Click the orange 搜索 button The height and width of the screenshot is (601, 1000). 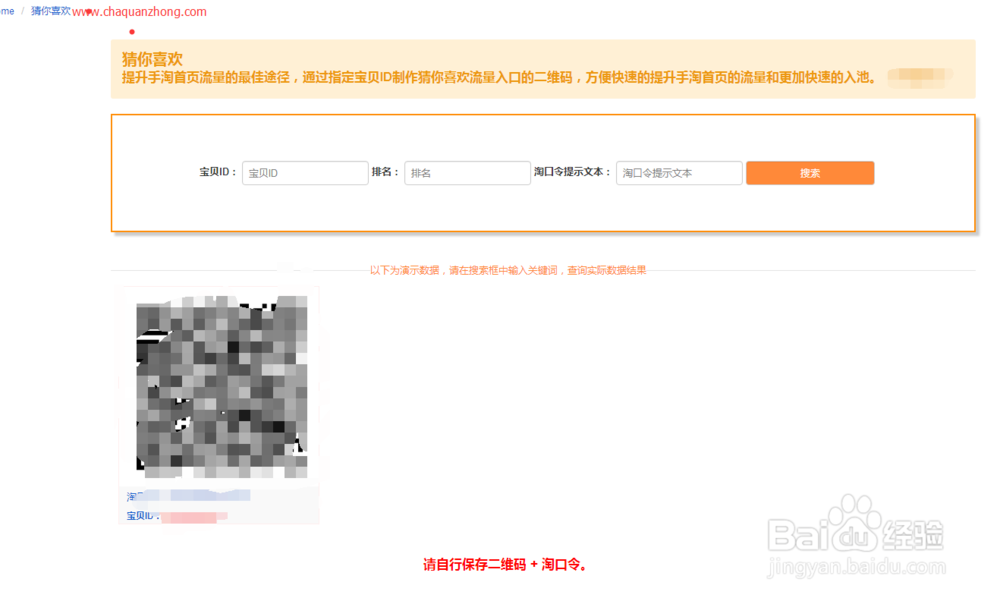click(x=810, y=173)
